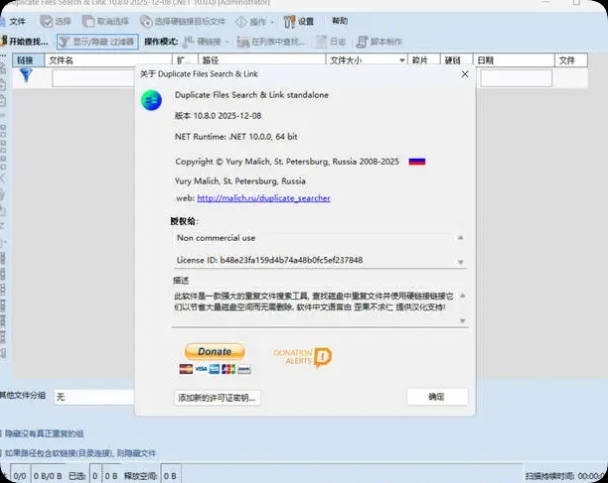Click the 取消选择 toolbar item
This screenshot has width=608, height=483.
pos(105,21)
